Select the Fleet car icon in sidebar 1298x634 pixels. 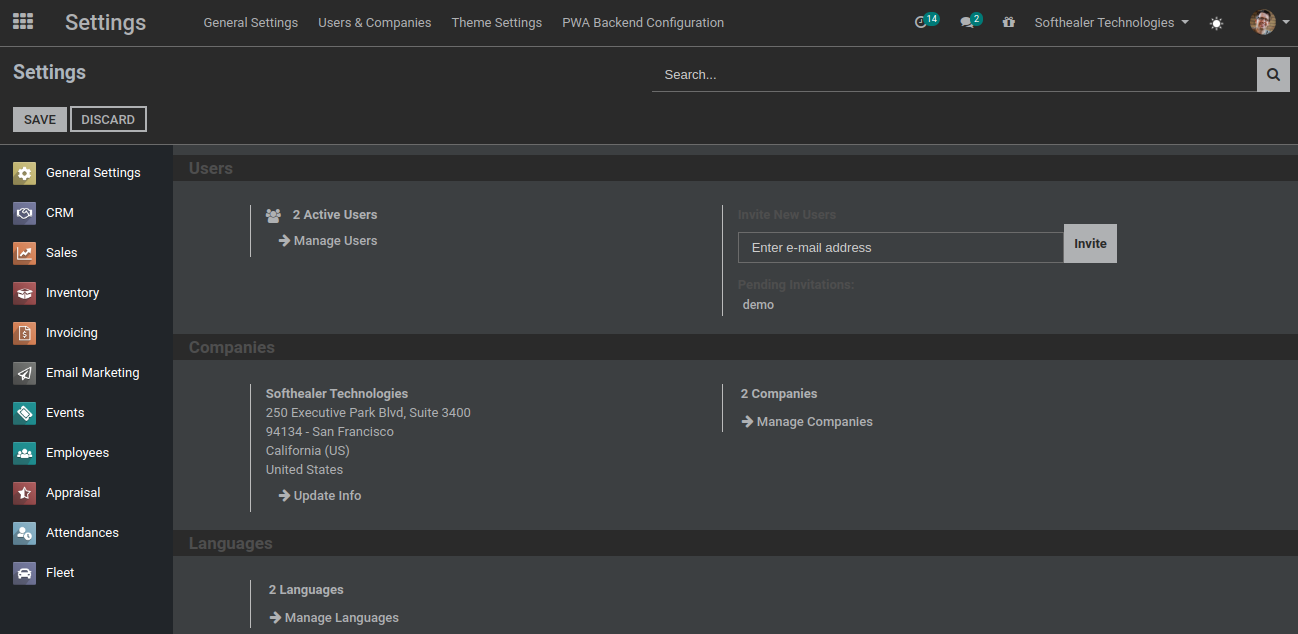(25, 573)
